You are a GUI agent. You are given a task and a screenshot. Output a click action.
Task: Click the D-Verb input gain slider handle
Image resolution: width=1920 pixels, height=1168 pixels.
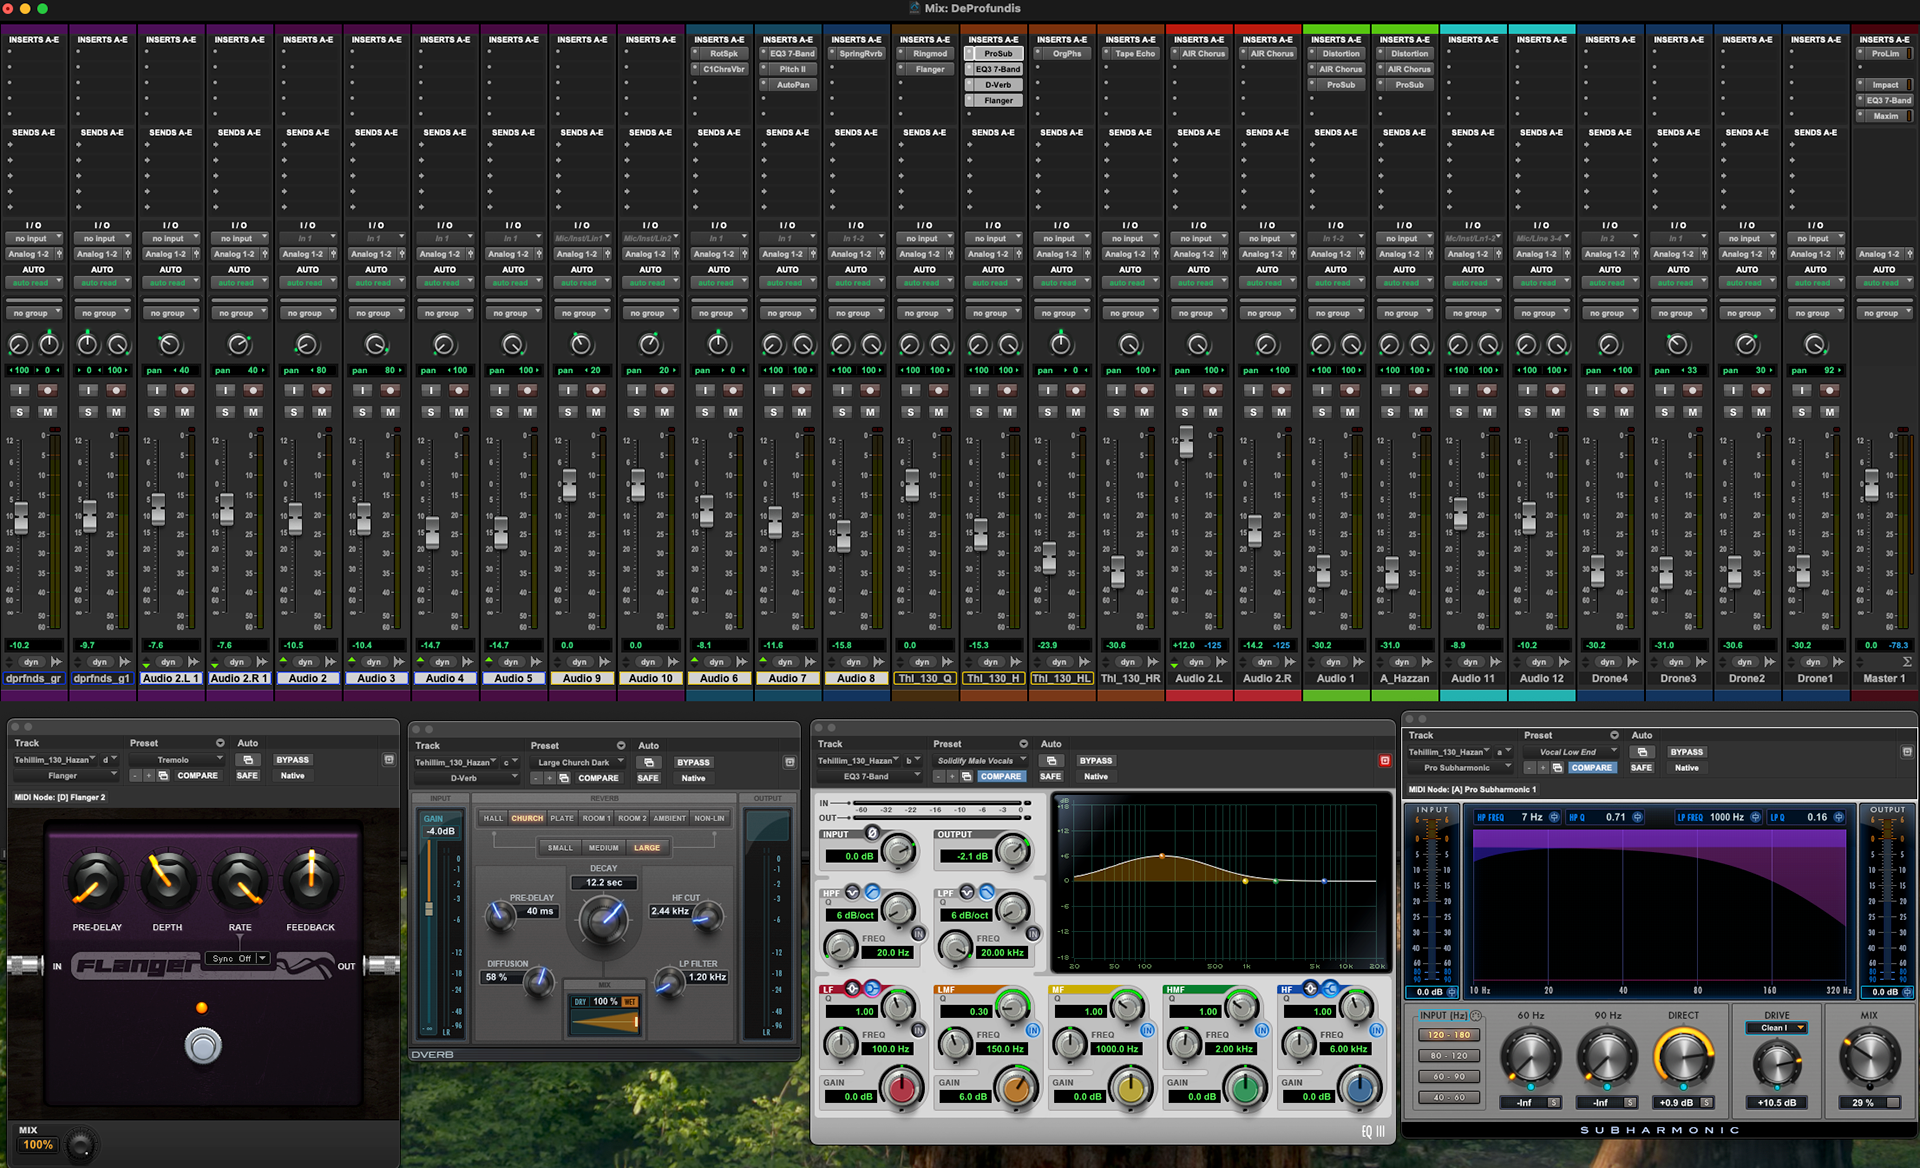coord(429,909)
